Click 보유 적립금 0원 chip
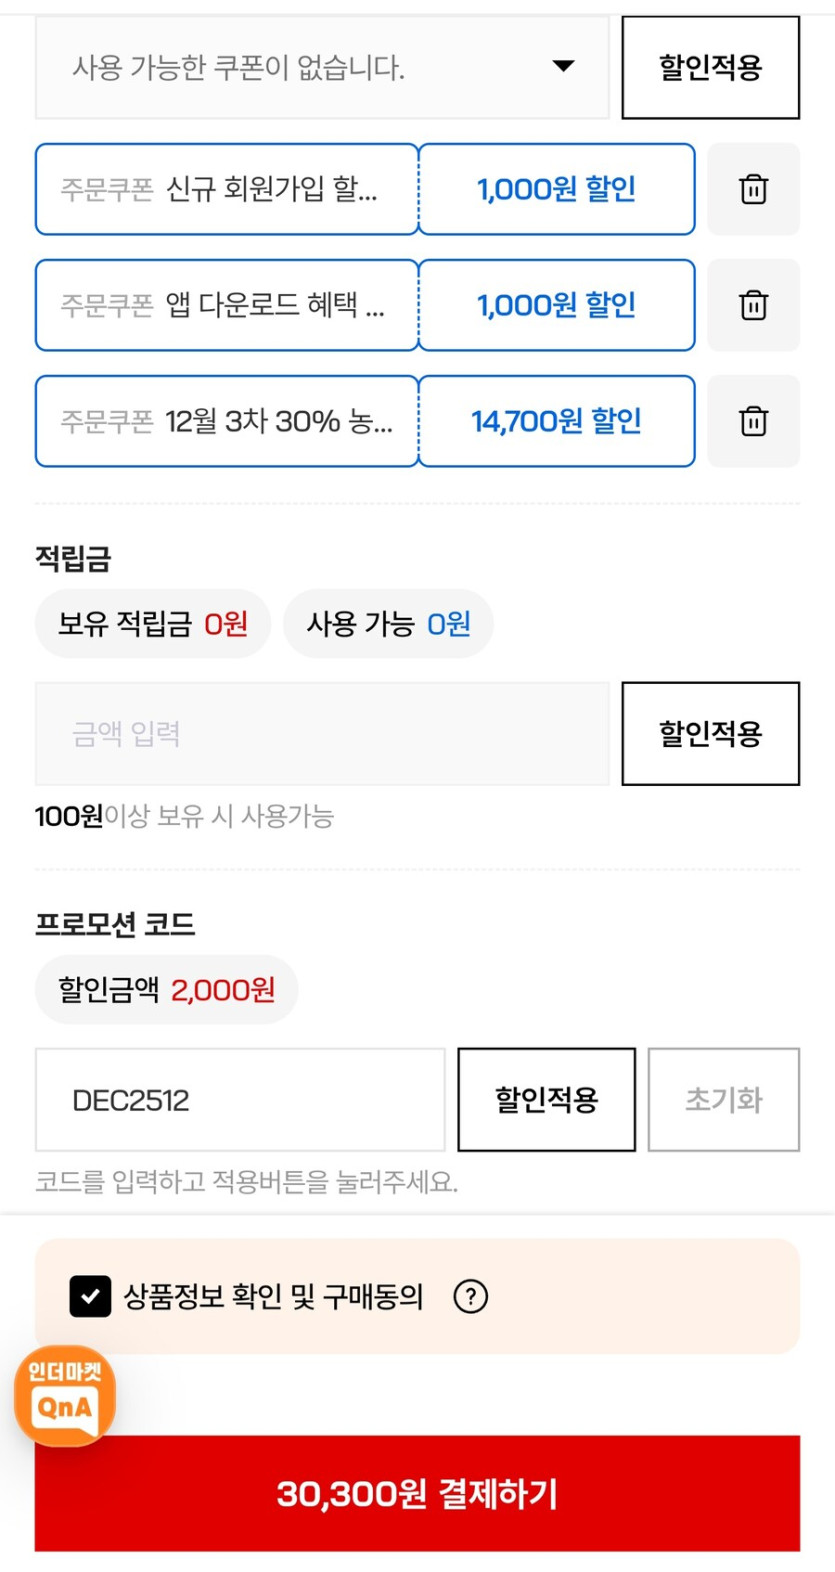Viewport: 835px width, 1572px height. 152,623
